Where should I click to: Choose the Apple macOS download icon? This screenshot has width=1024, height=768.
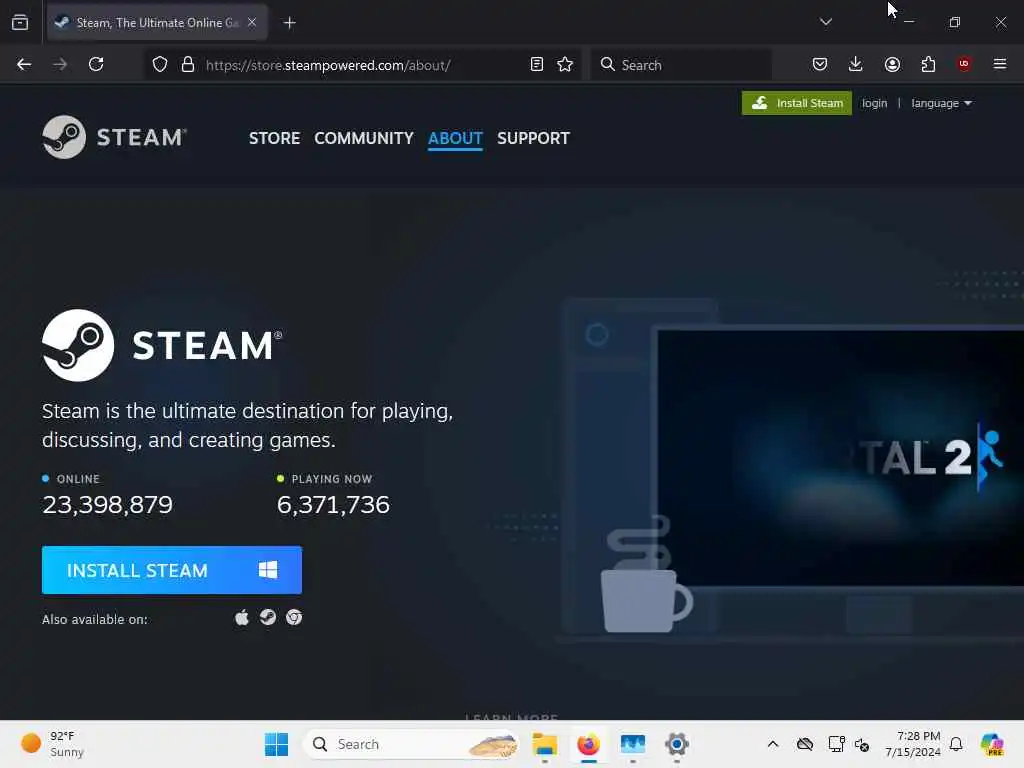click(242, 617)
